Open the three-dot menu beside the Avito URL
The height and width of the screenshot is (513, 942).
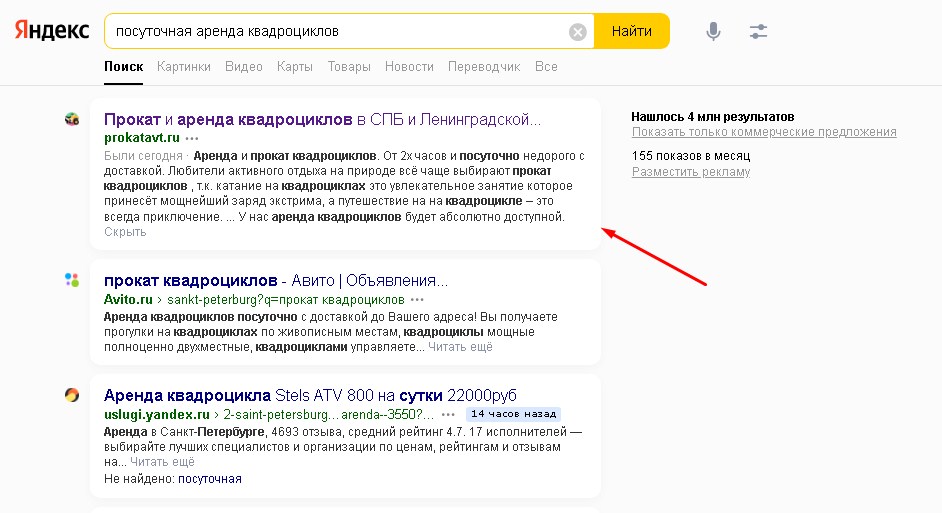(417, 300)
